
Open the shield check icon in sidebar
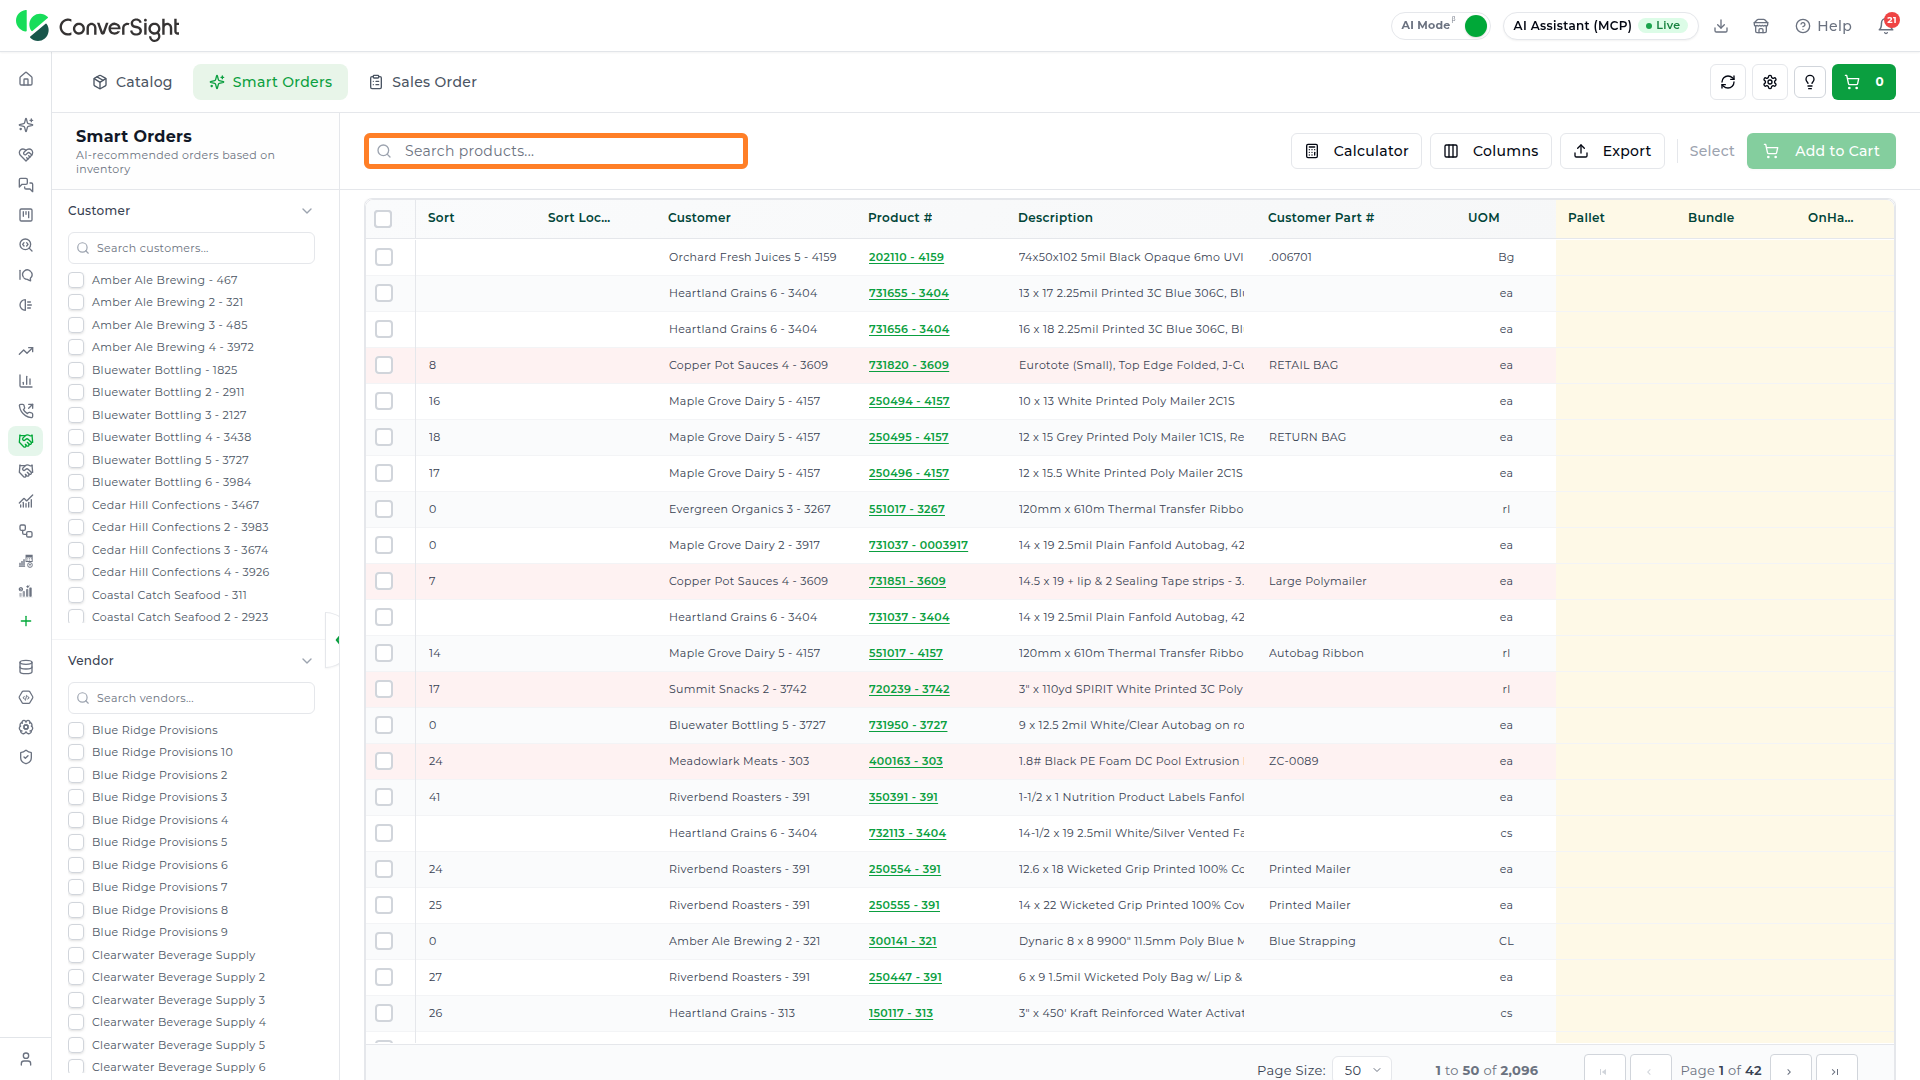click(x=26, y=757)
